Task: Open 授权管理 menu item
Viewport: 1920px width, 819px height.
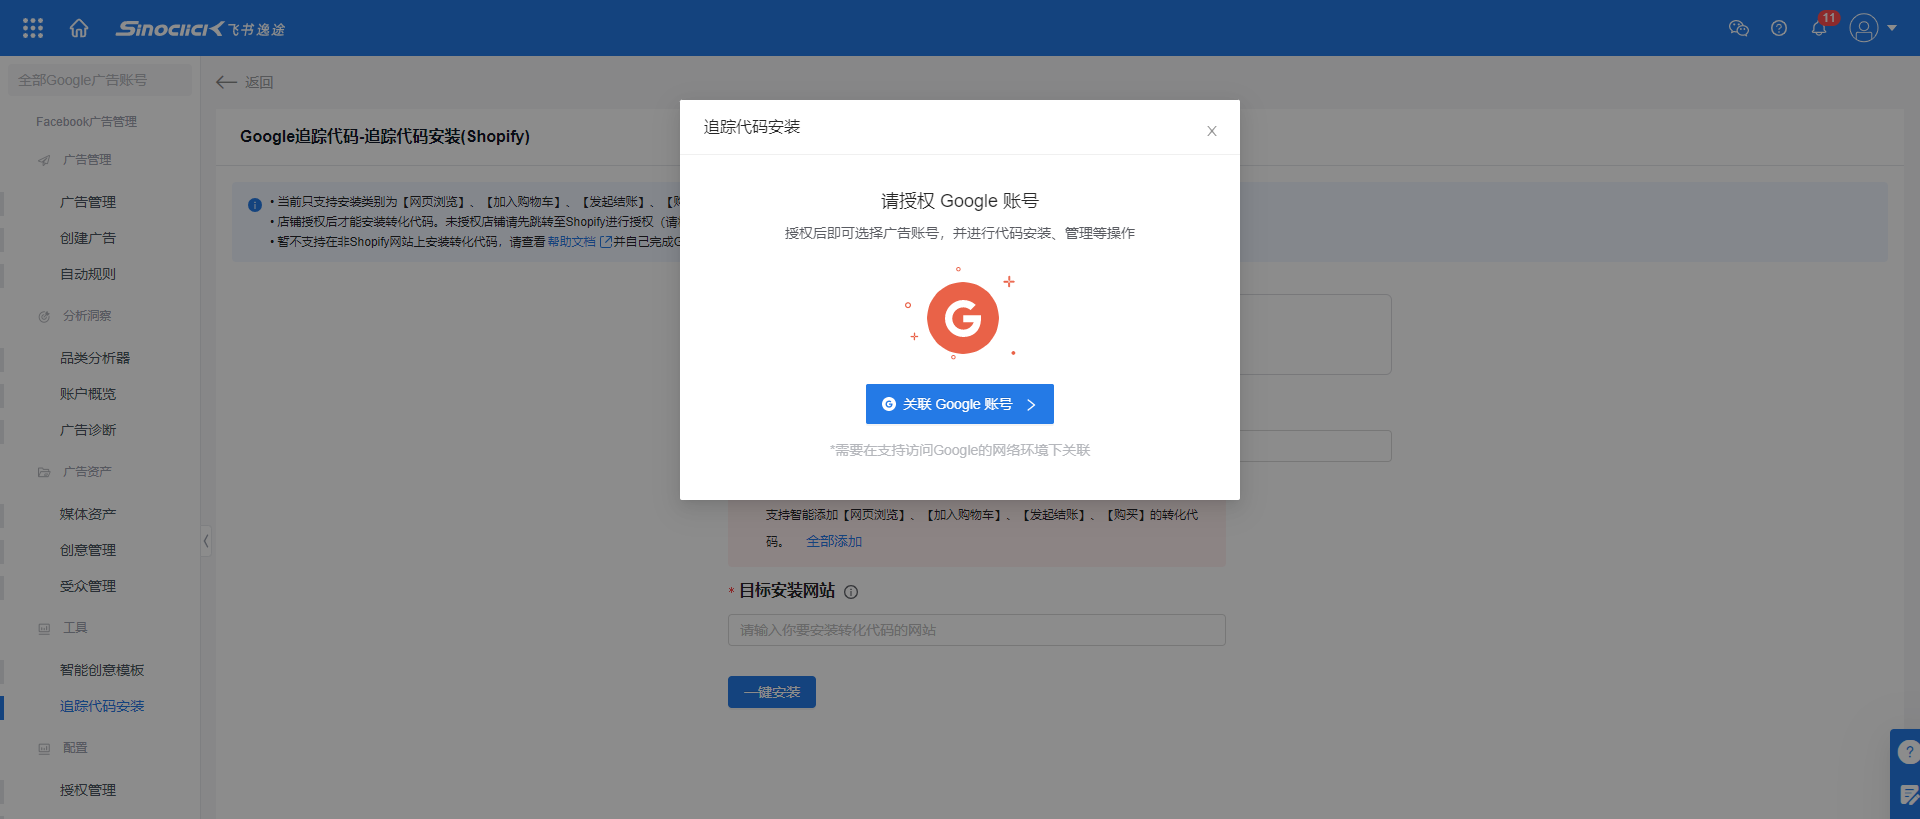Action: point(88,790)
